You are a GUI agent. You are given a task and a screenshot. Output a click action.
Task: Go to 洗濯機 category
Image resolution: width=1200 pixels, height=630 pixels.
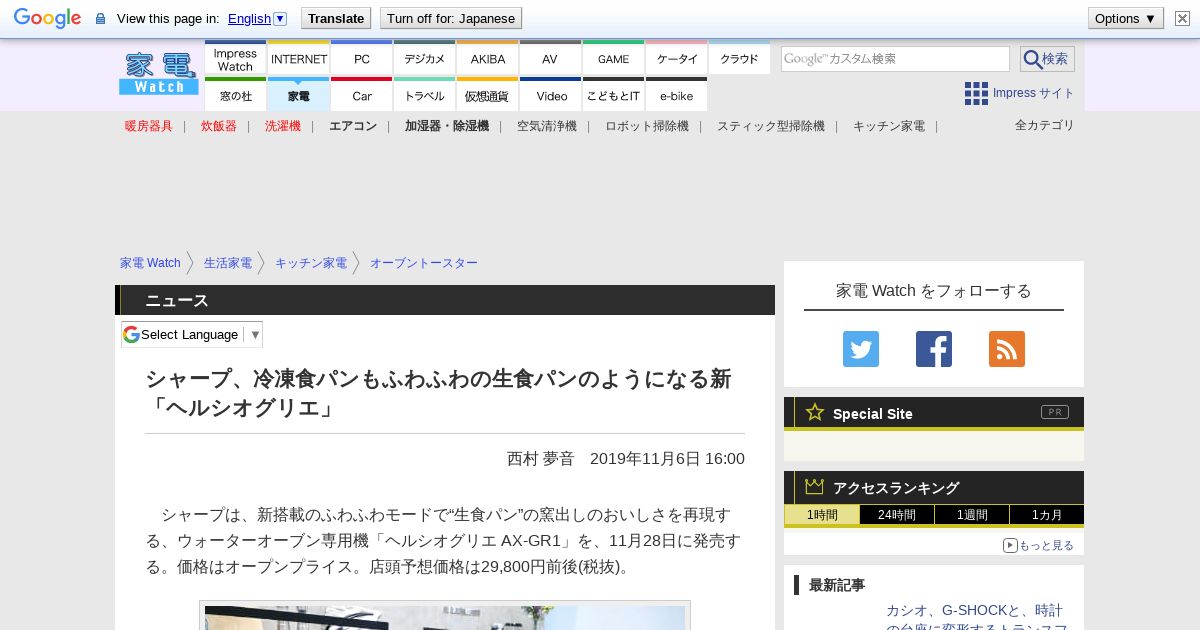click(283, 126)
